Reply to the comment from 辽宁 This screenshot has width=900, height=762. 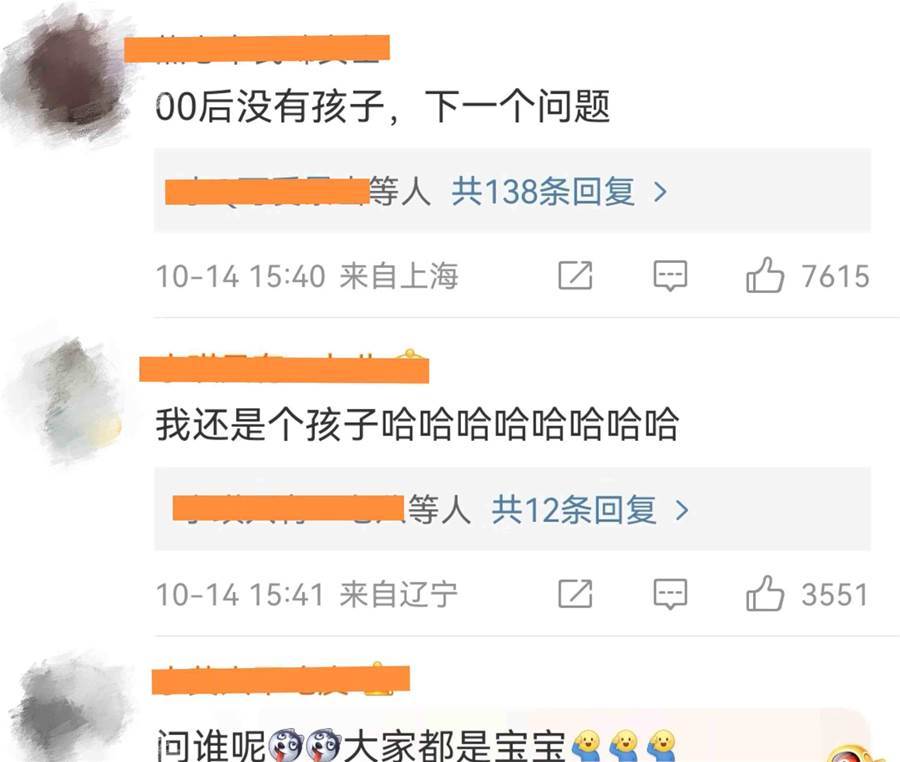[670, 594]
